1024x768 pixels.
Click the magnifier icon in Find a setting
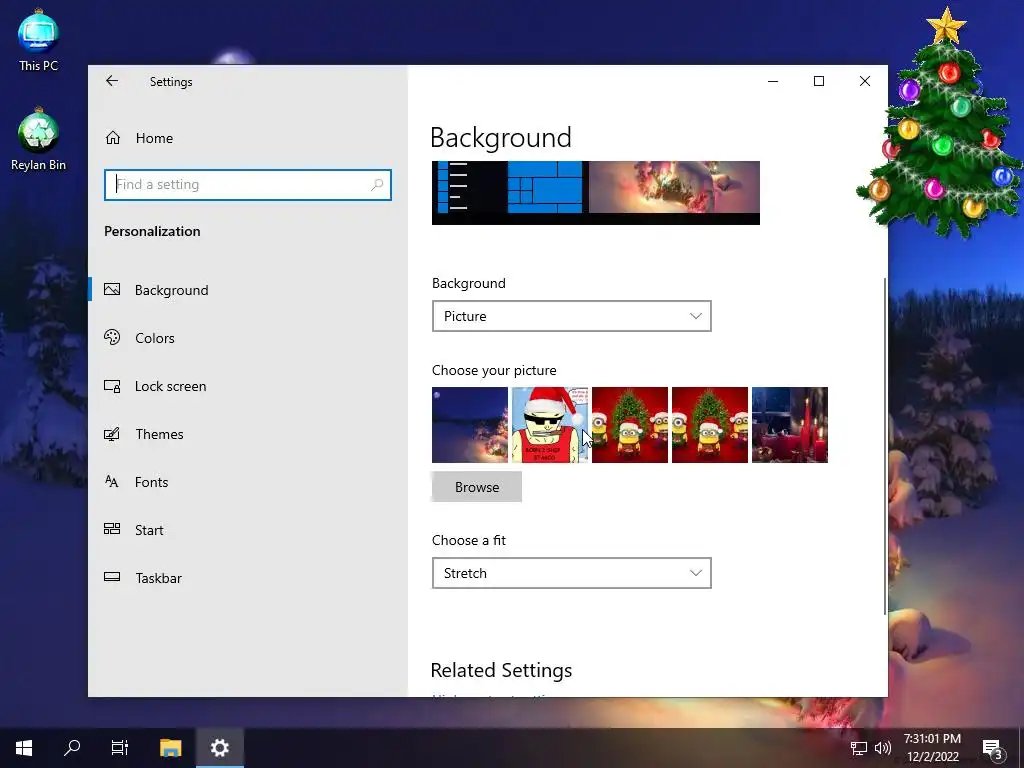(377, 185)
